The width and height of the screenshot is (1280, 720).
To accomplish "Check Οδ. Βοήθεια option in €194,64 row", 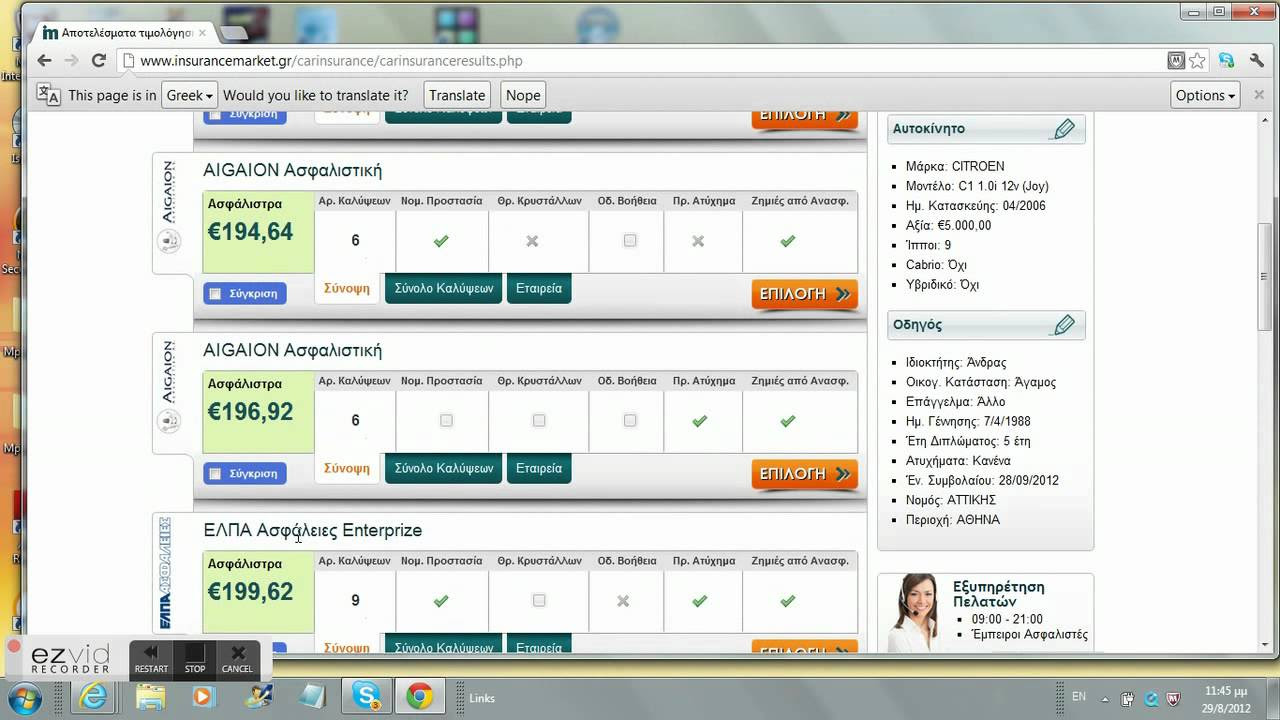I will [630, 240].
